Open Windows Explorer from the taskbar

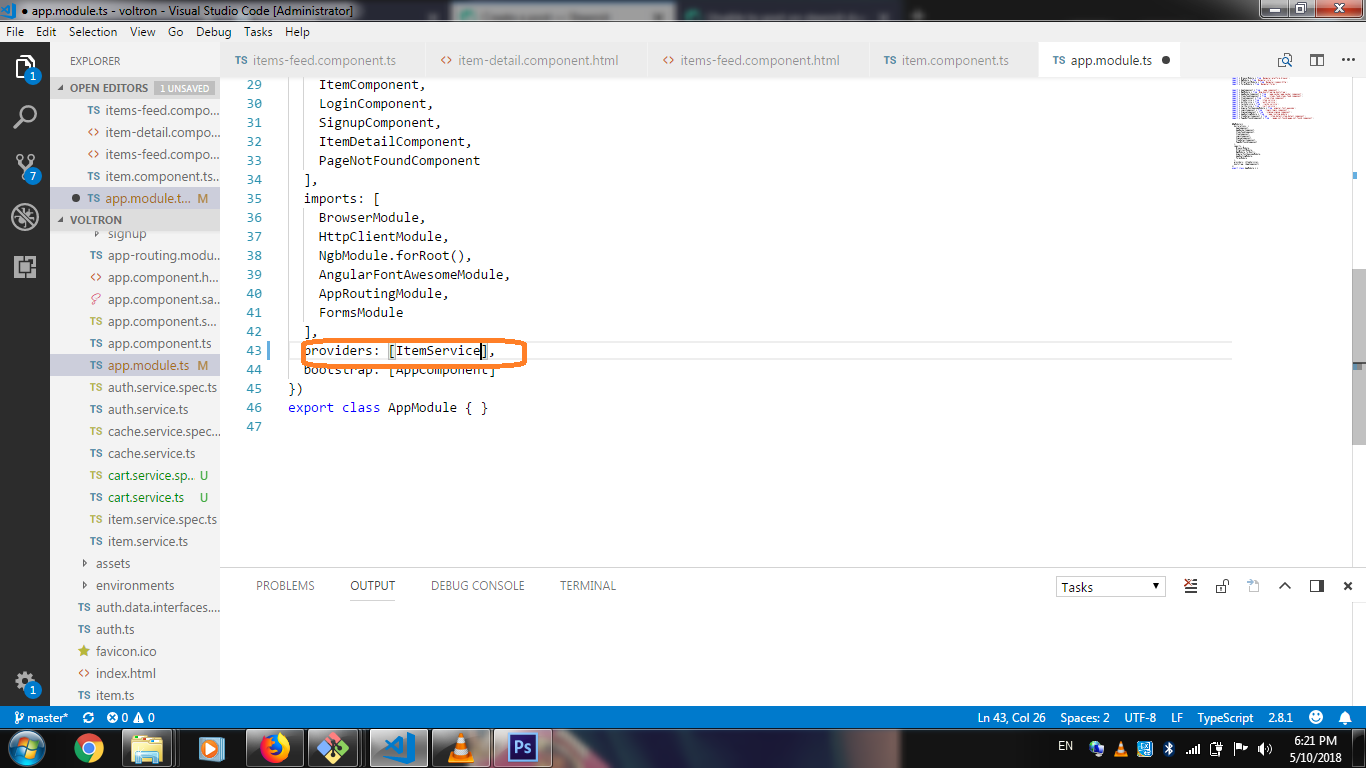[147, 747]
